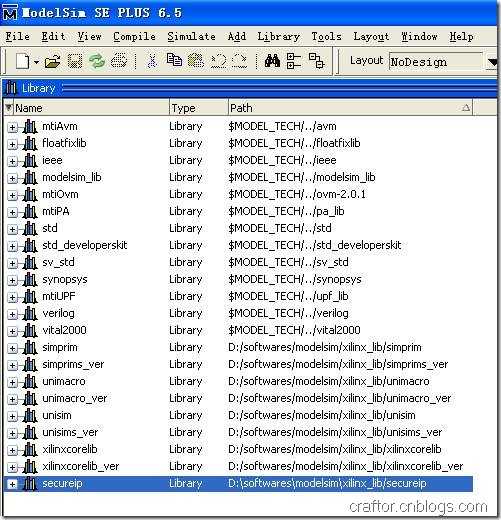Expand the mtiAvm library

click(x=12, y=127)
